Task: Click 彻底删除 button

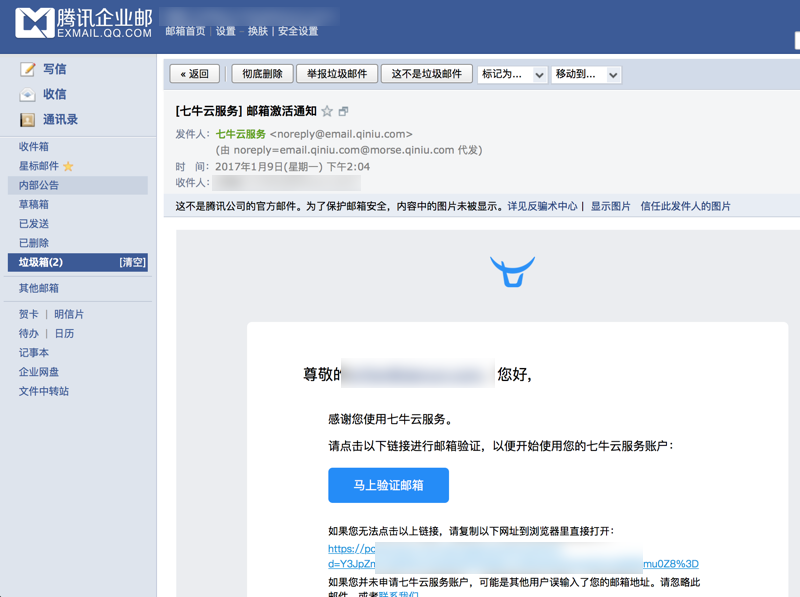Action: (x=262, y=74)
